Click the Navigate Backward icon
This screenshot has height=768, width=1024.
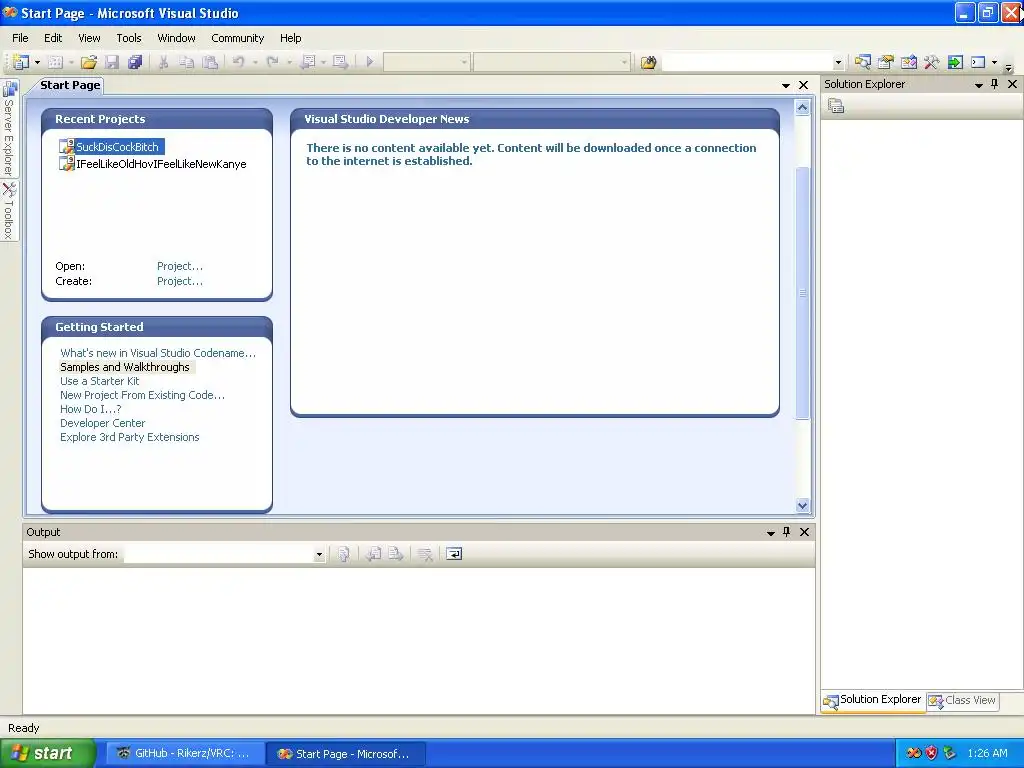[308, 62]
